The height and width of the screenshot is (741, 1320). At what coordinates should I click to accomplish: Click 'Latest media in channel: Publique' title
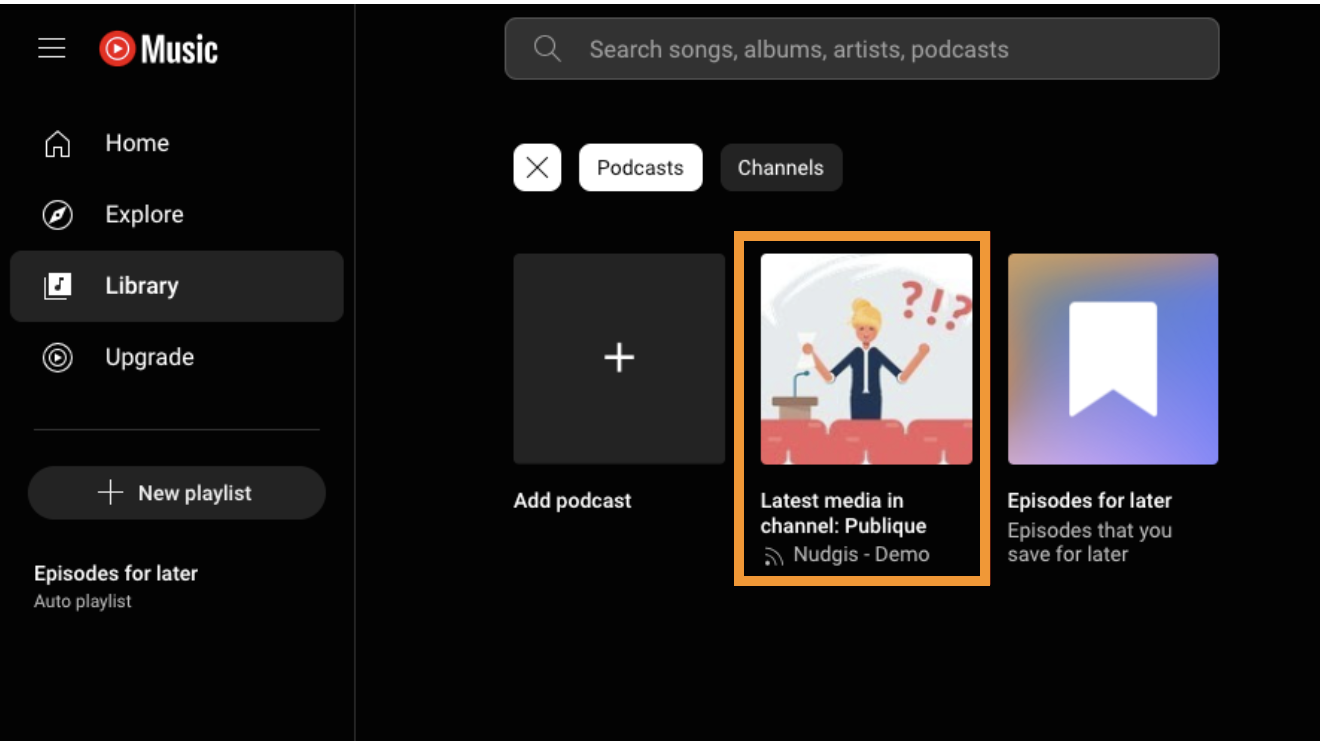(x=844, y=513)
